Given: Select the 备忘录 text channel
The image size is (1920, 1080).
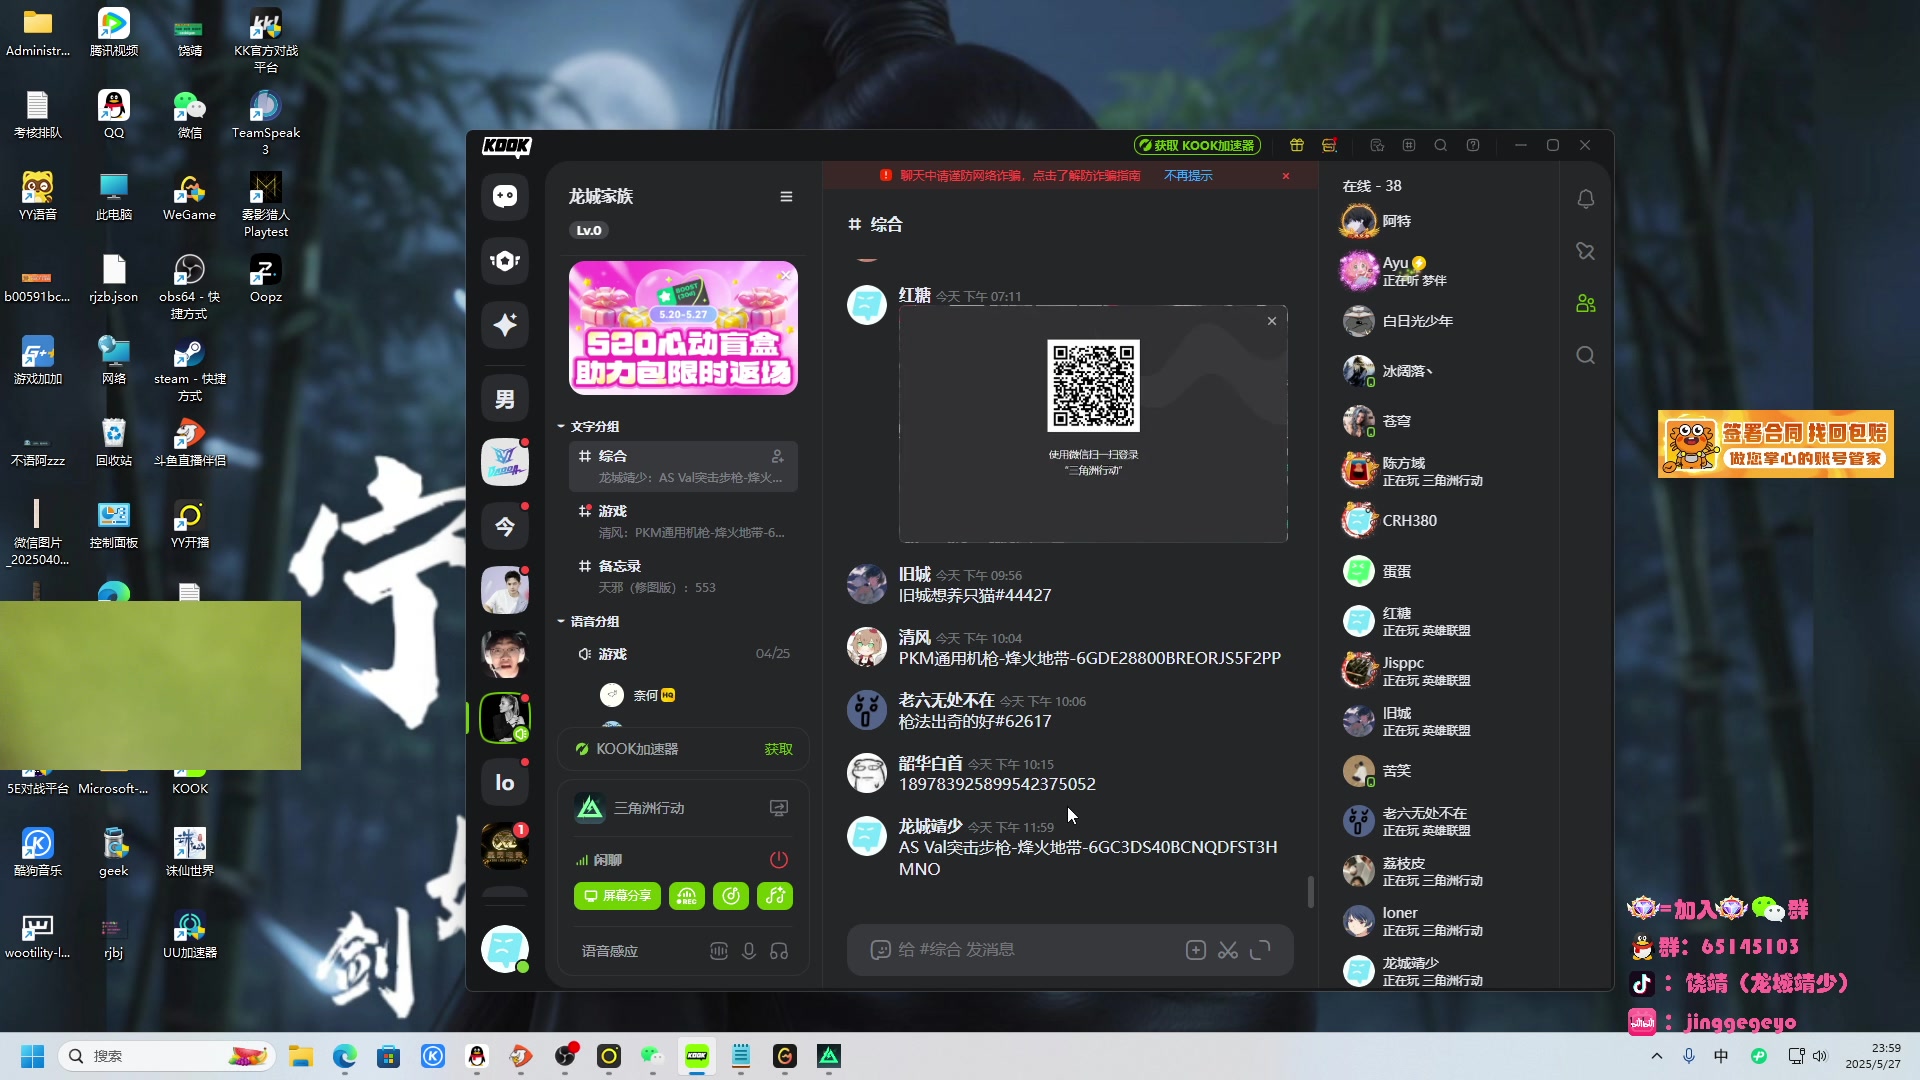Looking at the screenshot, I should [x=683, y=576].
